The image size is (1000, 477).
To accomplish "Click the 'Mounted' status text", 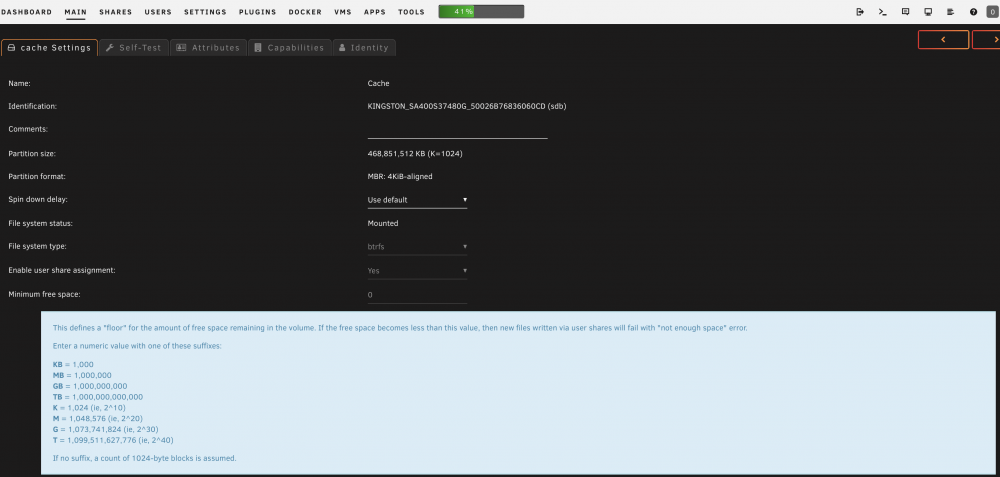I will (383, 224).
